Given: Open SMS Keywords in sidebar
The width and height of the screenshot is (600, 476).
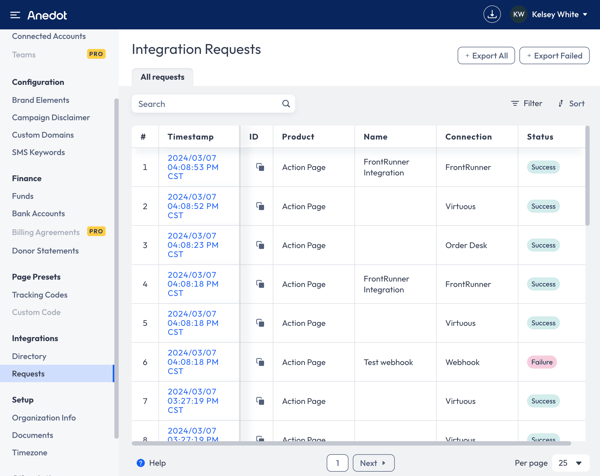Looking at the screenshot, I should tap(38, 152).
